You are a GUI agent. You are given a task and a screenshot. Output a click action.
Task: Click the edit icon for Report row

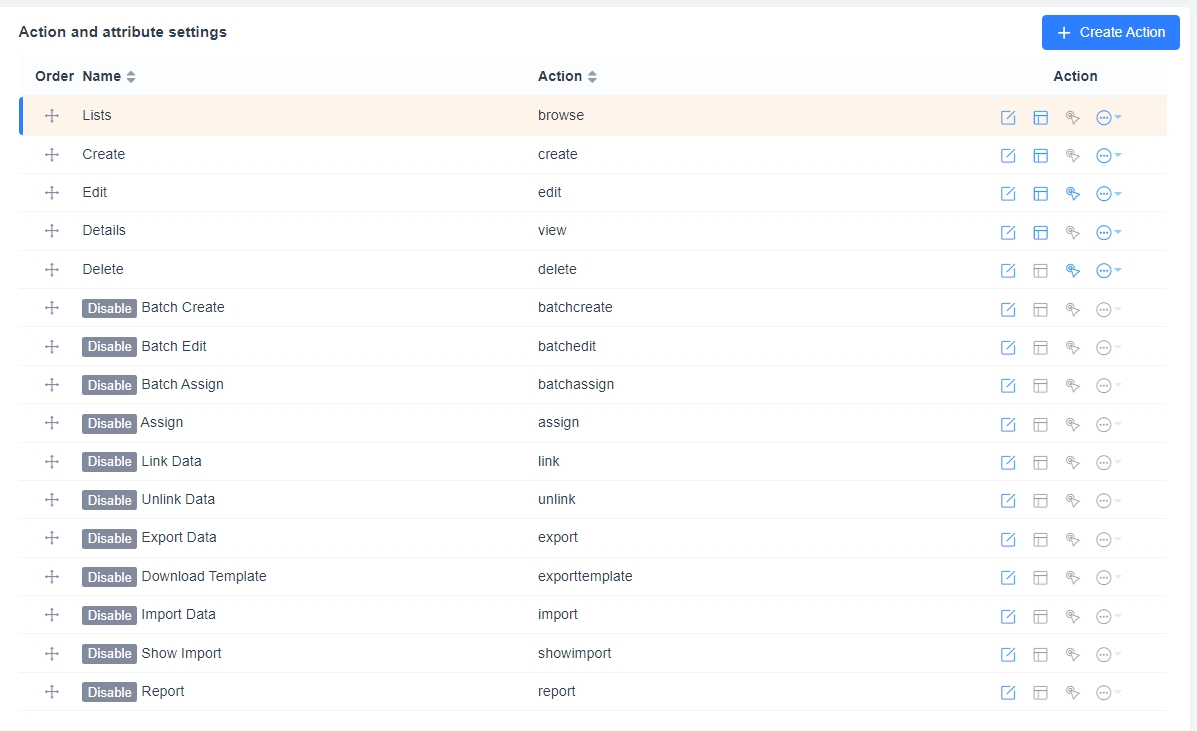(1008, 692)
